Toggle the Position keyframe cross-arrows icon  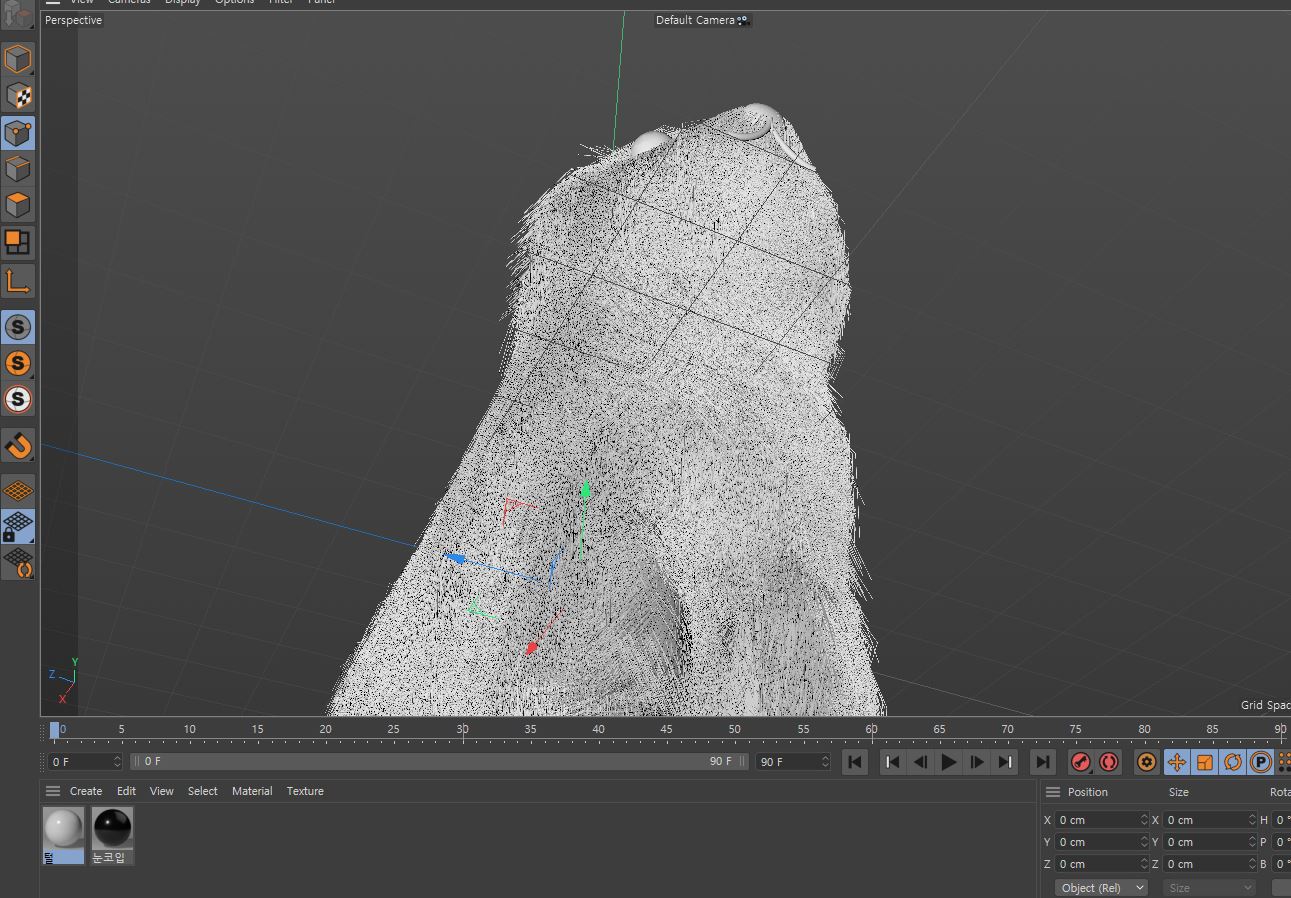[x=1177, y=762]
